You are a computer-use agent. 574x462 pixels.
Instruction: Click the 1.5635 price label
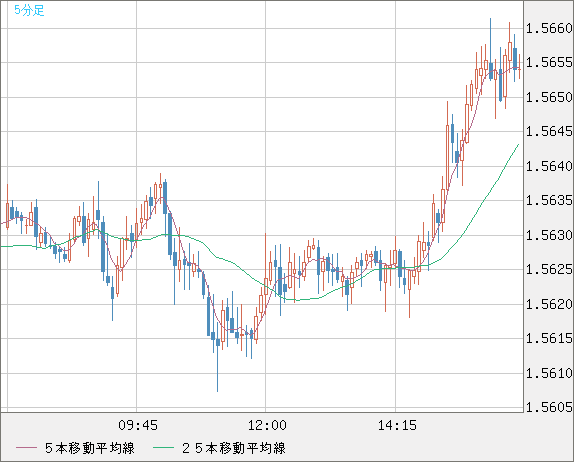(x=549, y=200)
